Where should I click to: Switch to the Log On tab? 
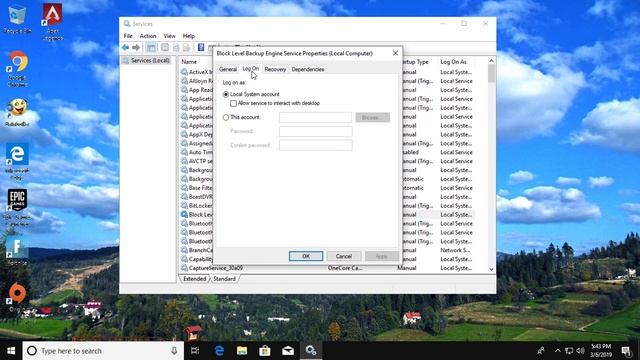[250, 69]
